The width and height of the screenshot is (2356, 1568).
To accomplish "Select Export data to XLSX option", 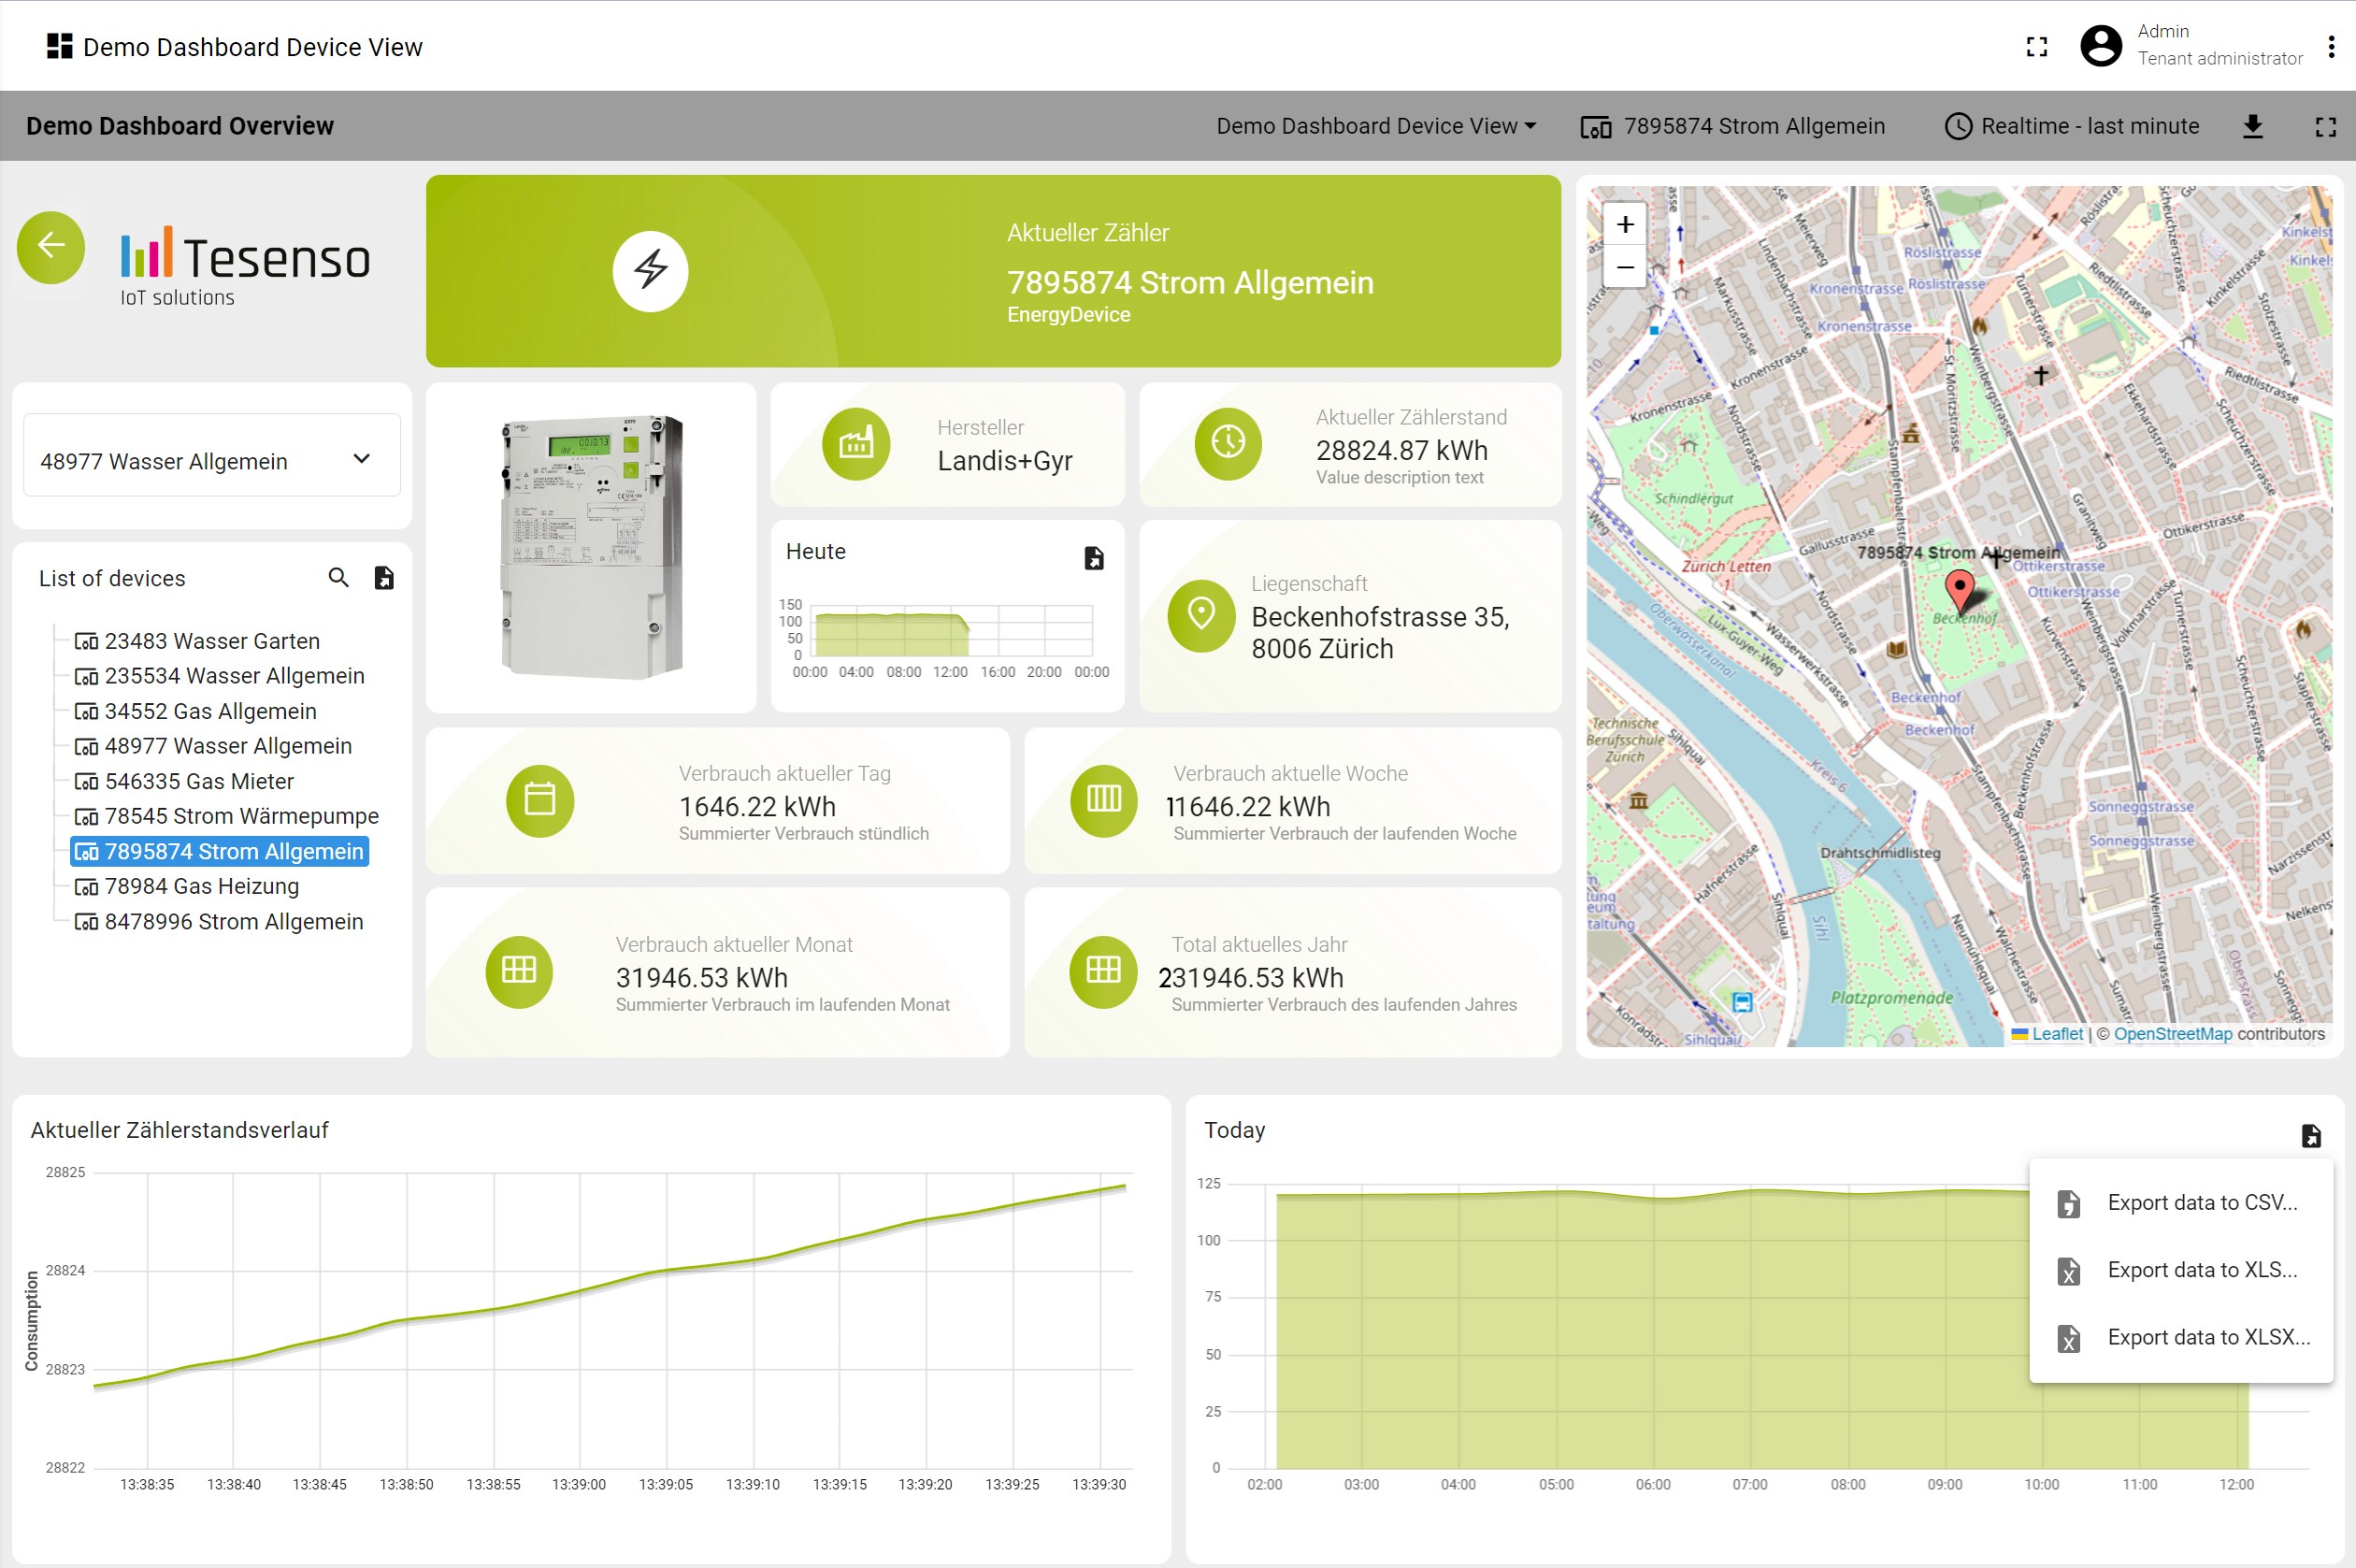I will click(2208, 1338).
